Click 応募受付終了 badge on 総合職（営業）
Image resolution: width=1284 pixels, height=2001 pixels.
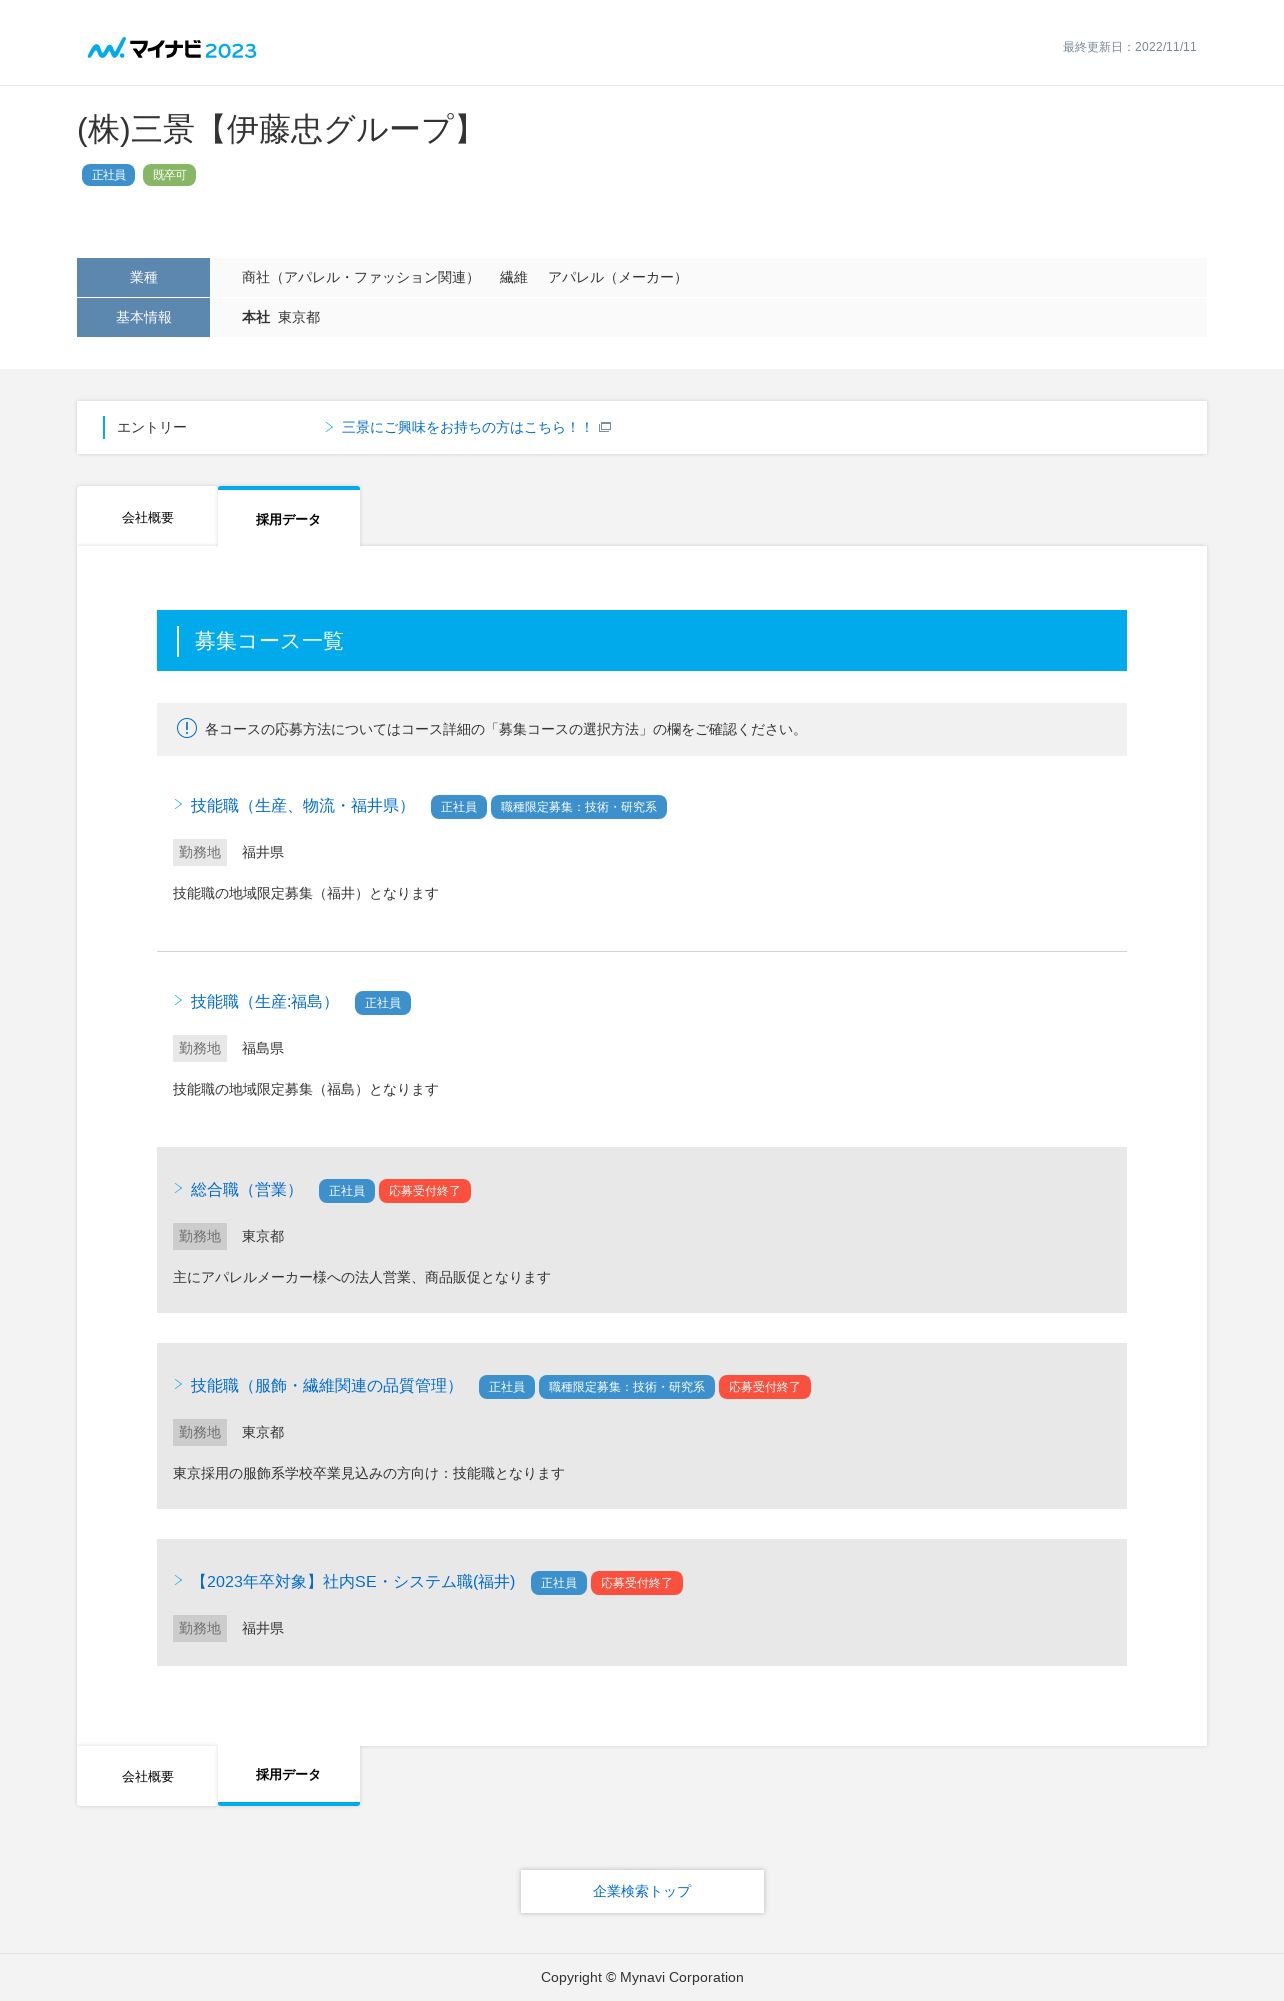click(425, 1191)
